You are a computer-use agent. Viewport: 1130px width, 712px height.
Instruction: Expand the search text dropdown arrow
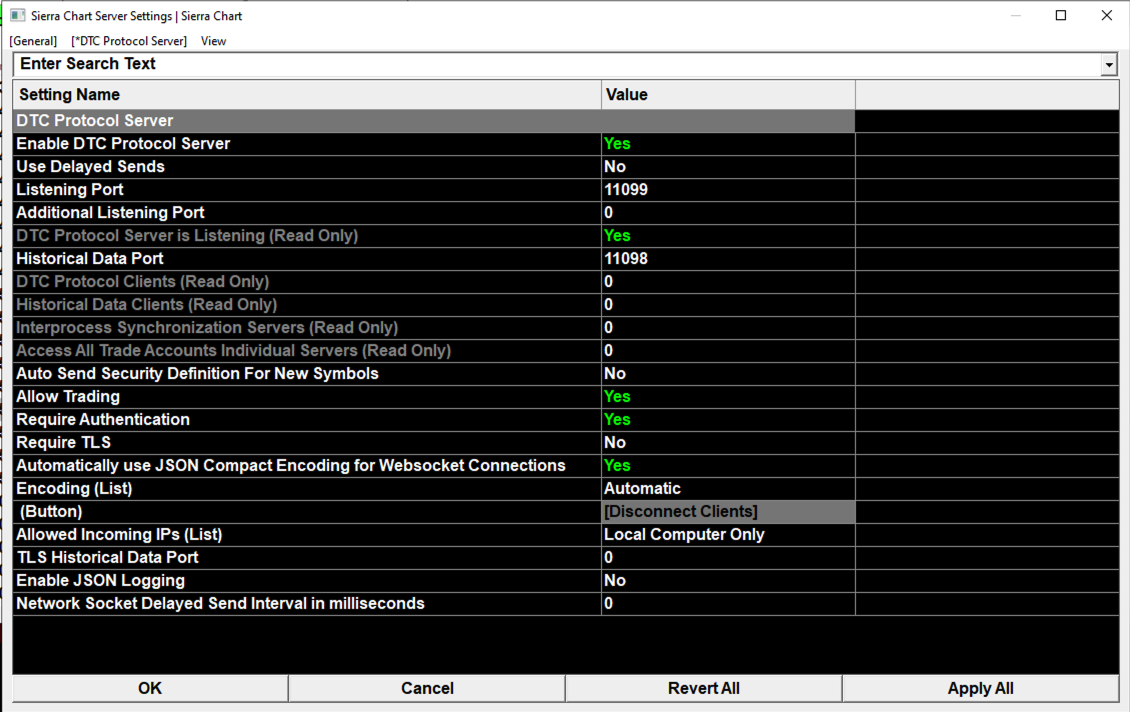[1109, 65]
